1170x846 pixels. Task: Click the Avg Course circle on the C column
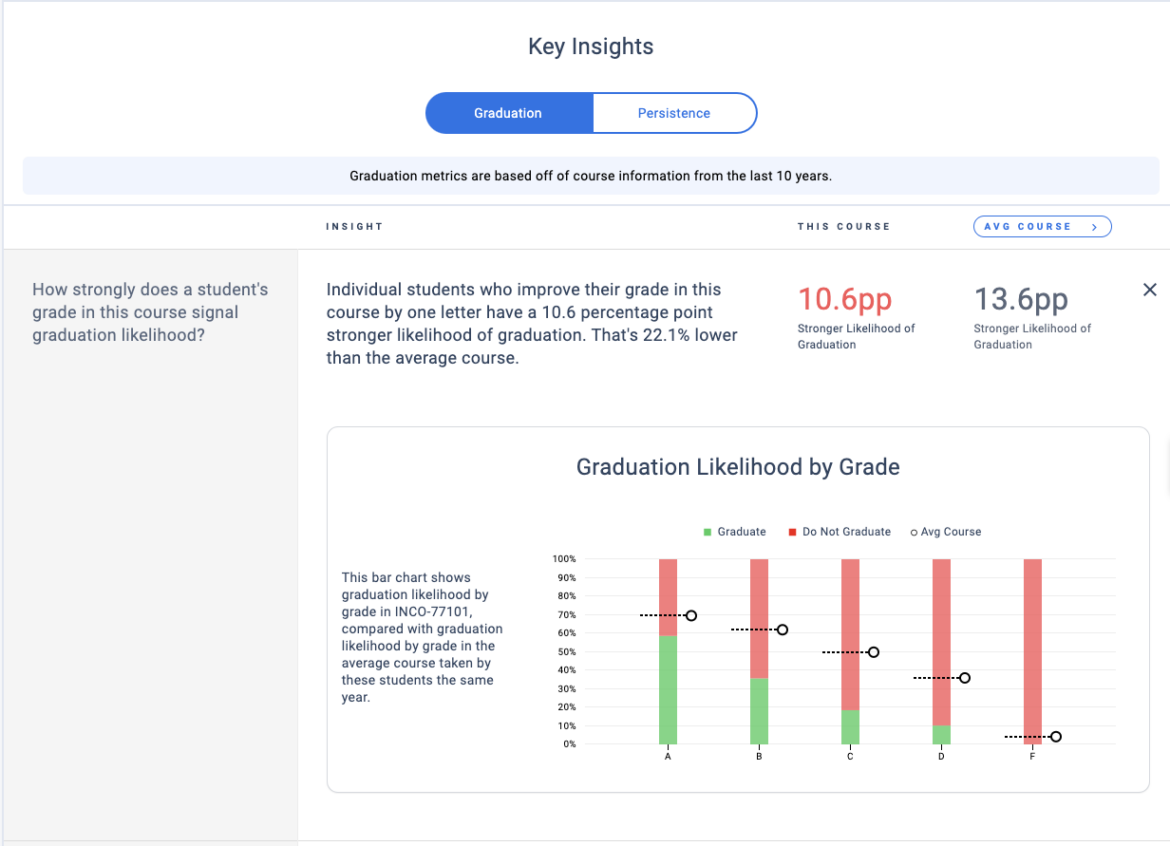(x=873, y=651)
